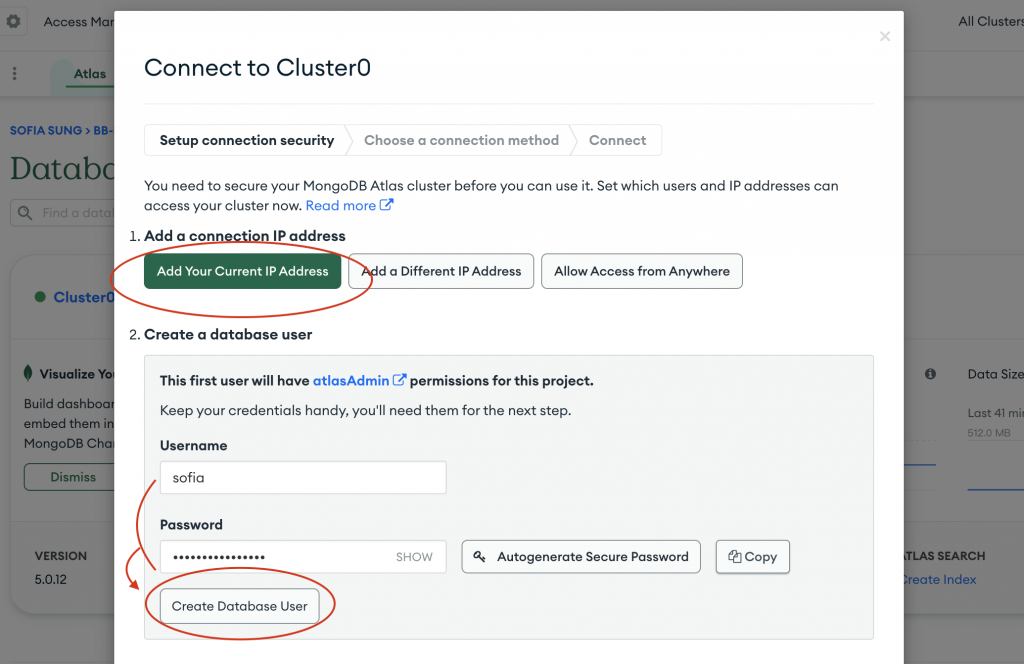Click the key icon for autogenerated password

(x=480, y=557)
